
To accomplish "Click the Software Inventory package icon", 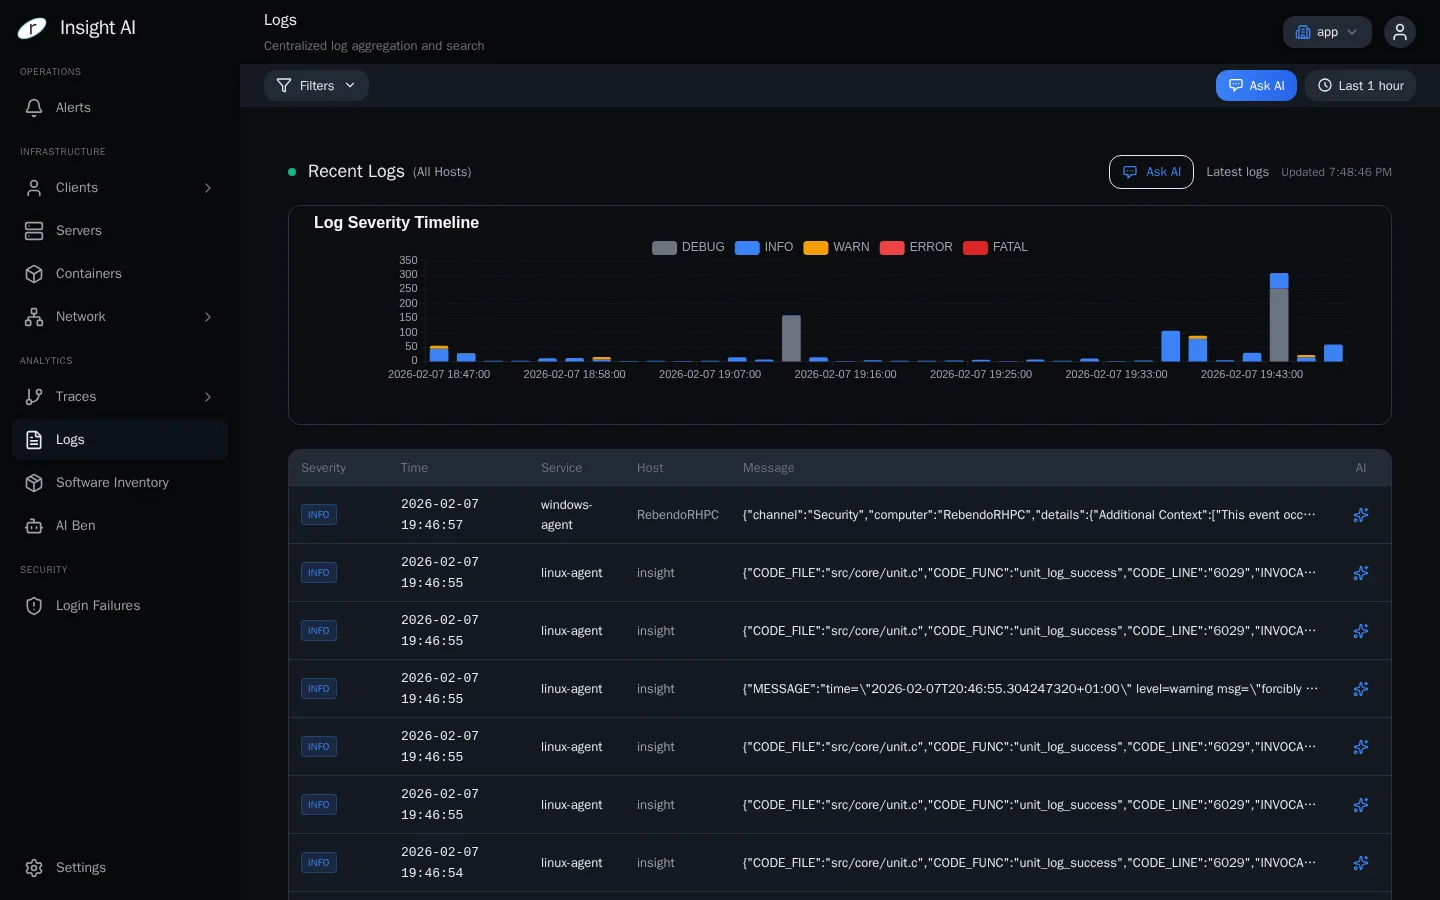I will coord(34,483).
